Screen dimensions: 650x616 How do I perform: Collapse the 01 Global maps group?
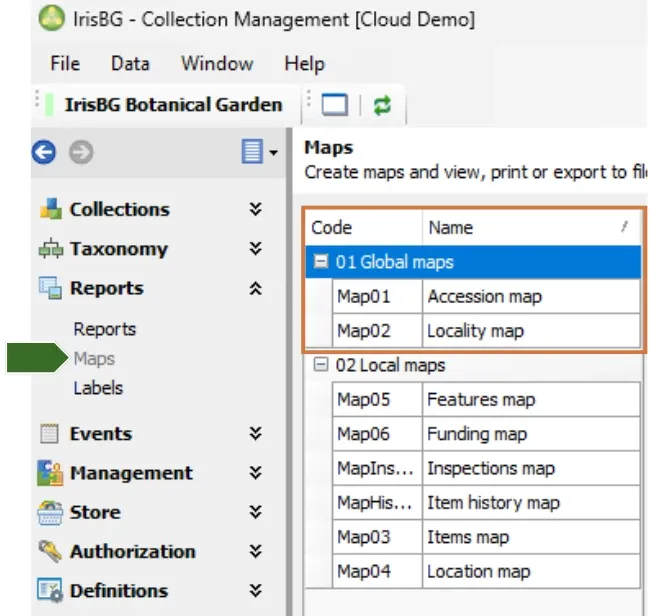click(x=321, y=261)
